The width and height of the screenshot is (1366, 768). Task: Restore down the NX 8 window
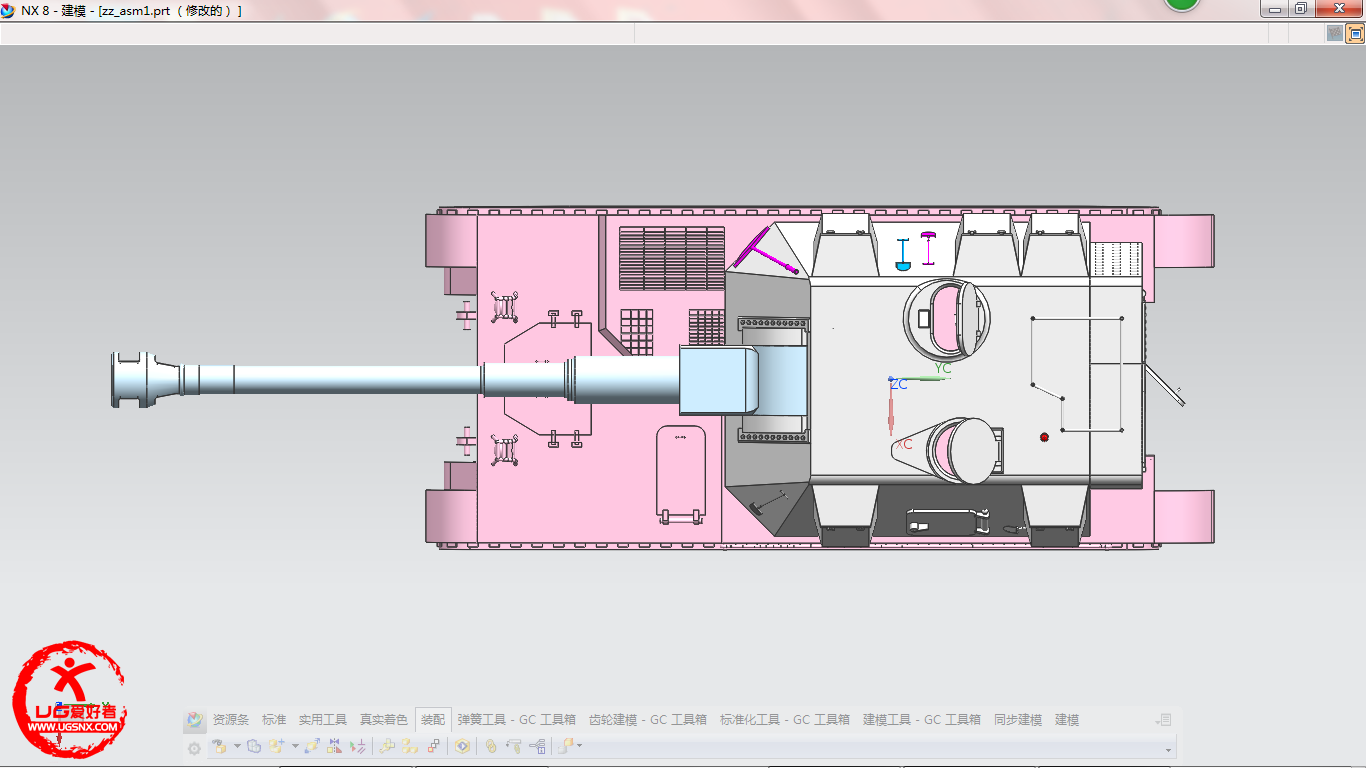click(1301, 8)
